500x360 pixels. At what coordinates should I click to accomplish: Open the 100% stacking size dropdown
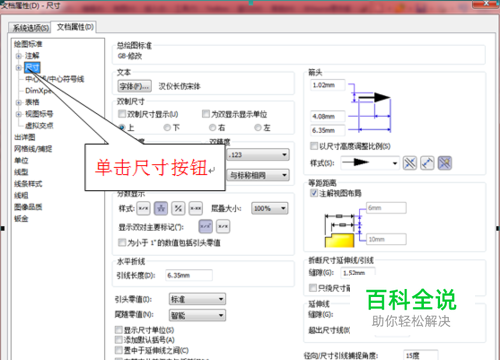(x=270, y=208)
